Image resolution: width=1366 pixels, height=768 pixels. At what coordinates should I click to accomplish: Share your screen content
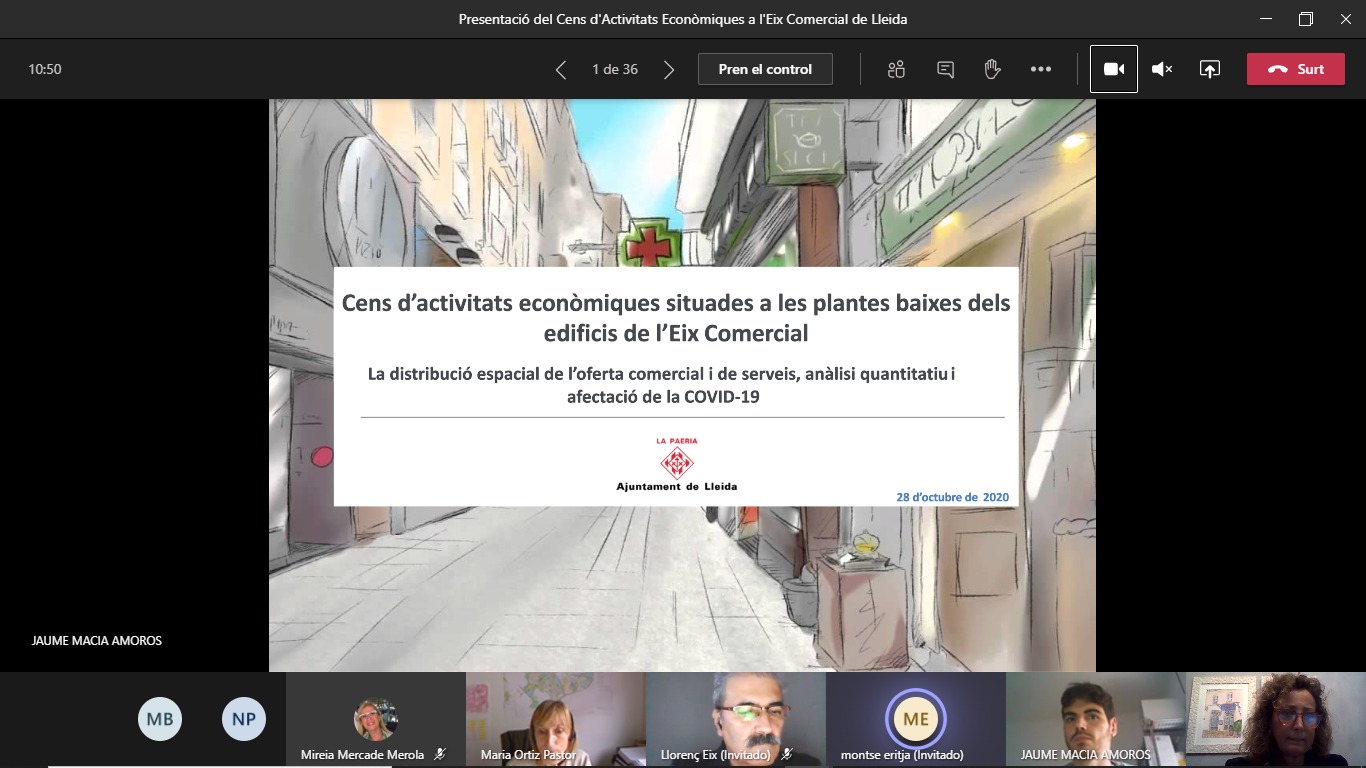pyautogui.click(x=1210, y=70)
